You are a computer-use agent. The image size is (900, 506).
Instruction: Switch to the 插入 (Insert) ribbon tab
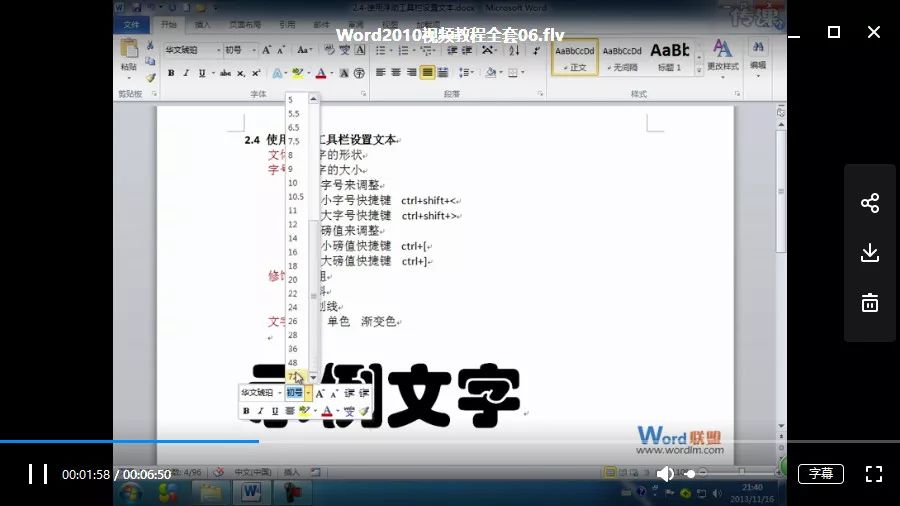[203, 24]
